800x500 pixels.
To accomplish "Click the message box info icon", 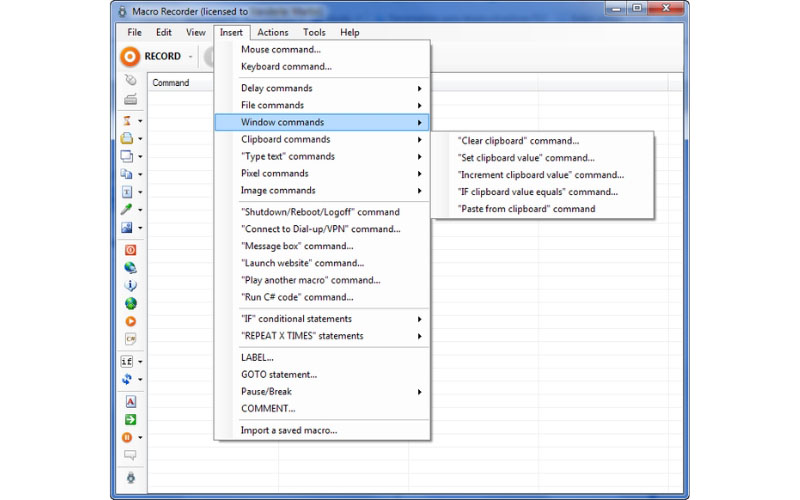I will [131, 286].
